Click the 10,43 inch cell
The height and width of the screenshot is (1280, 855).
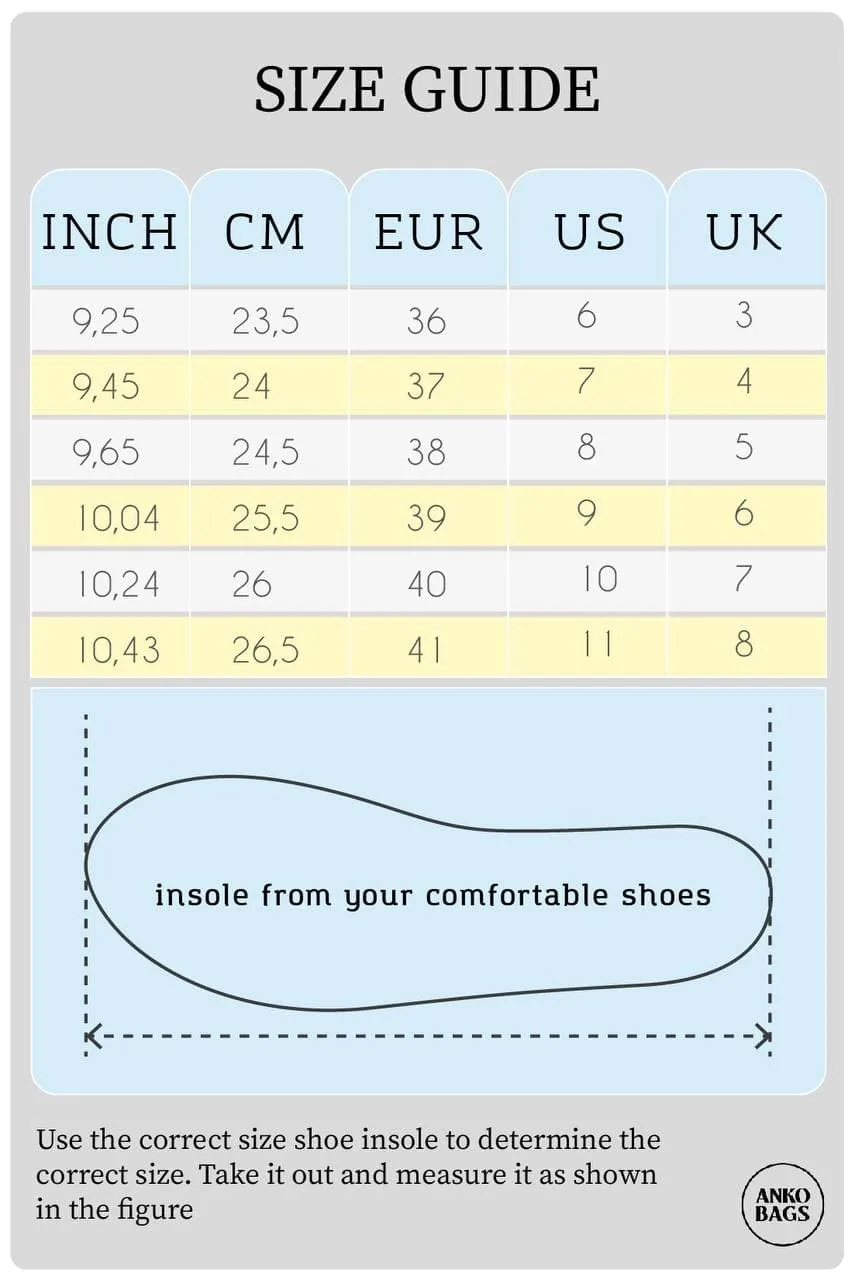[119, 651]
